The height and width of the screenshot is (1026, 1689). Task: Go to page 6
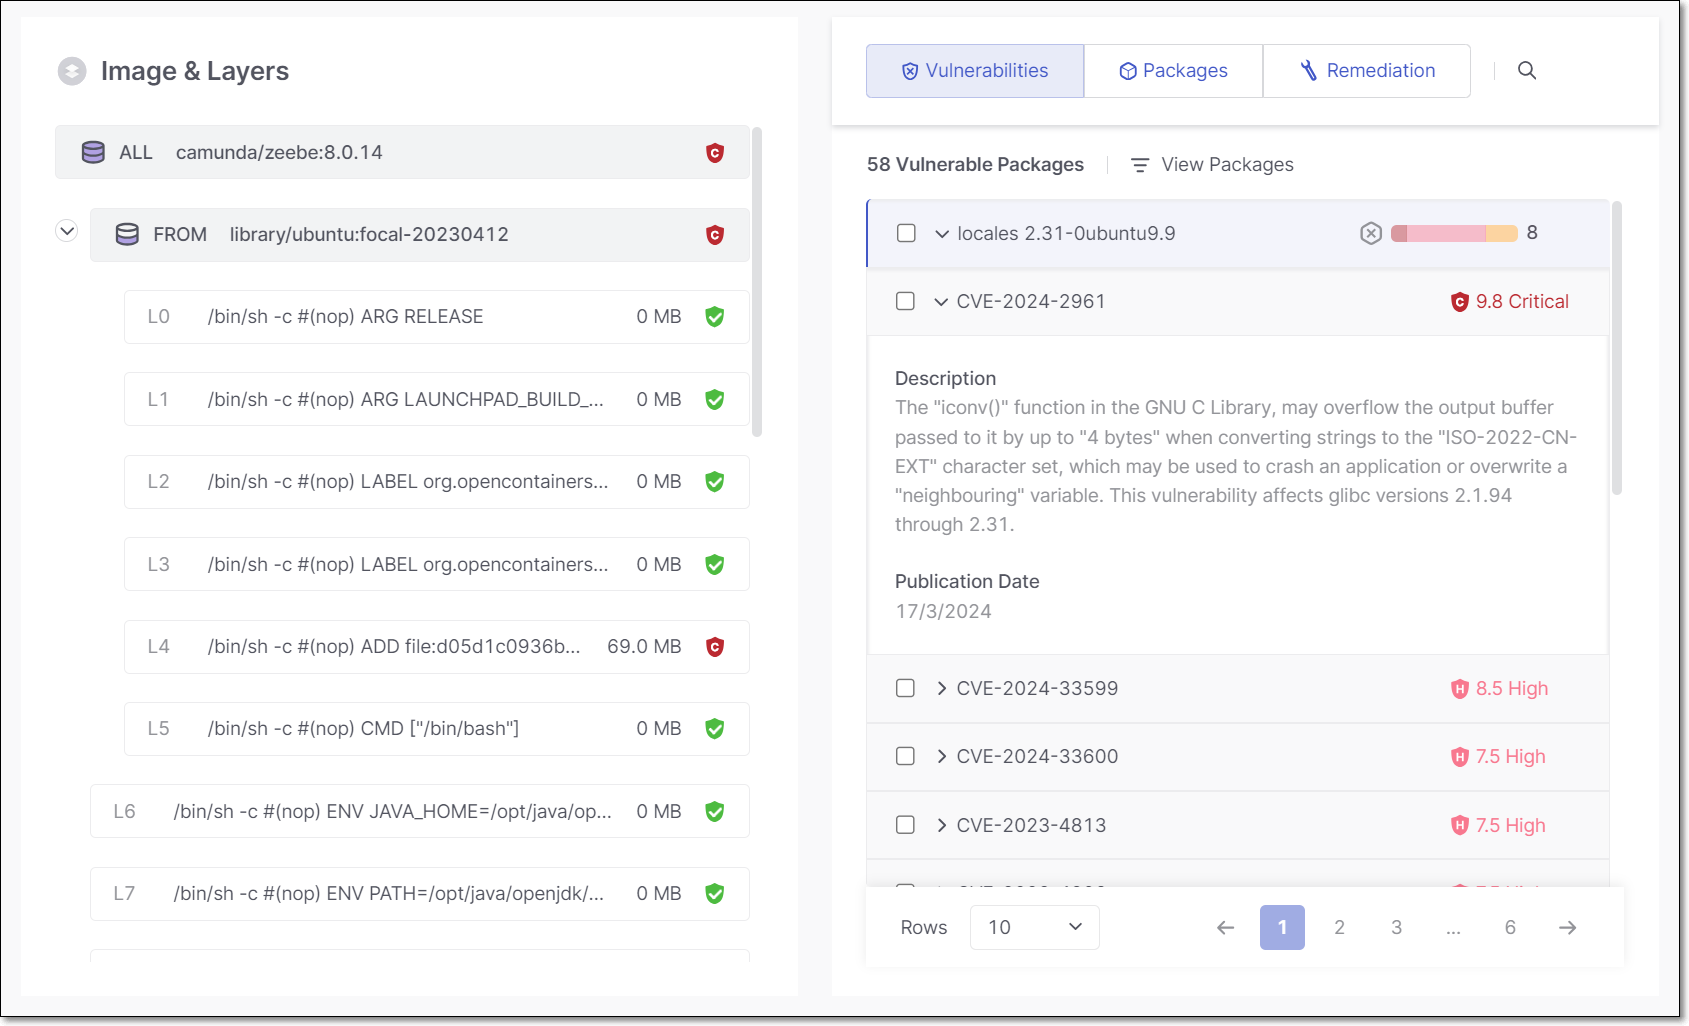click(1510, 928)
